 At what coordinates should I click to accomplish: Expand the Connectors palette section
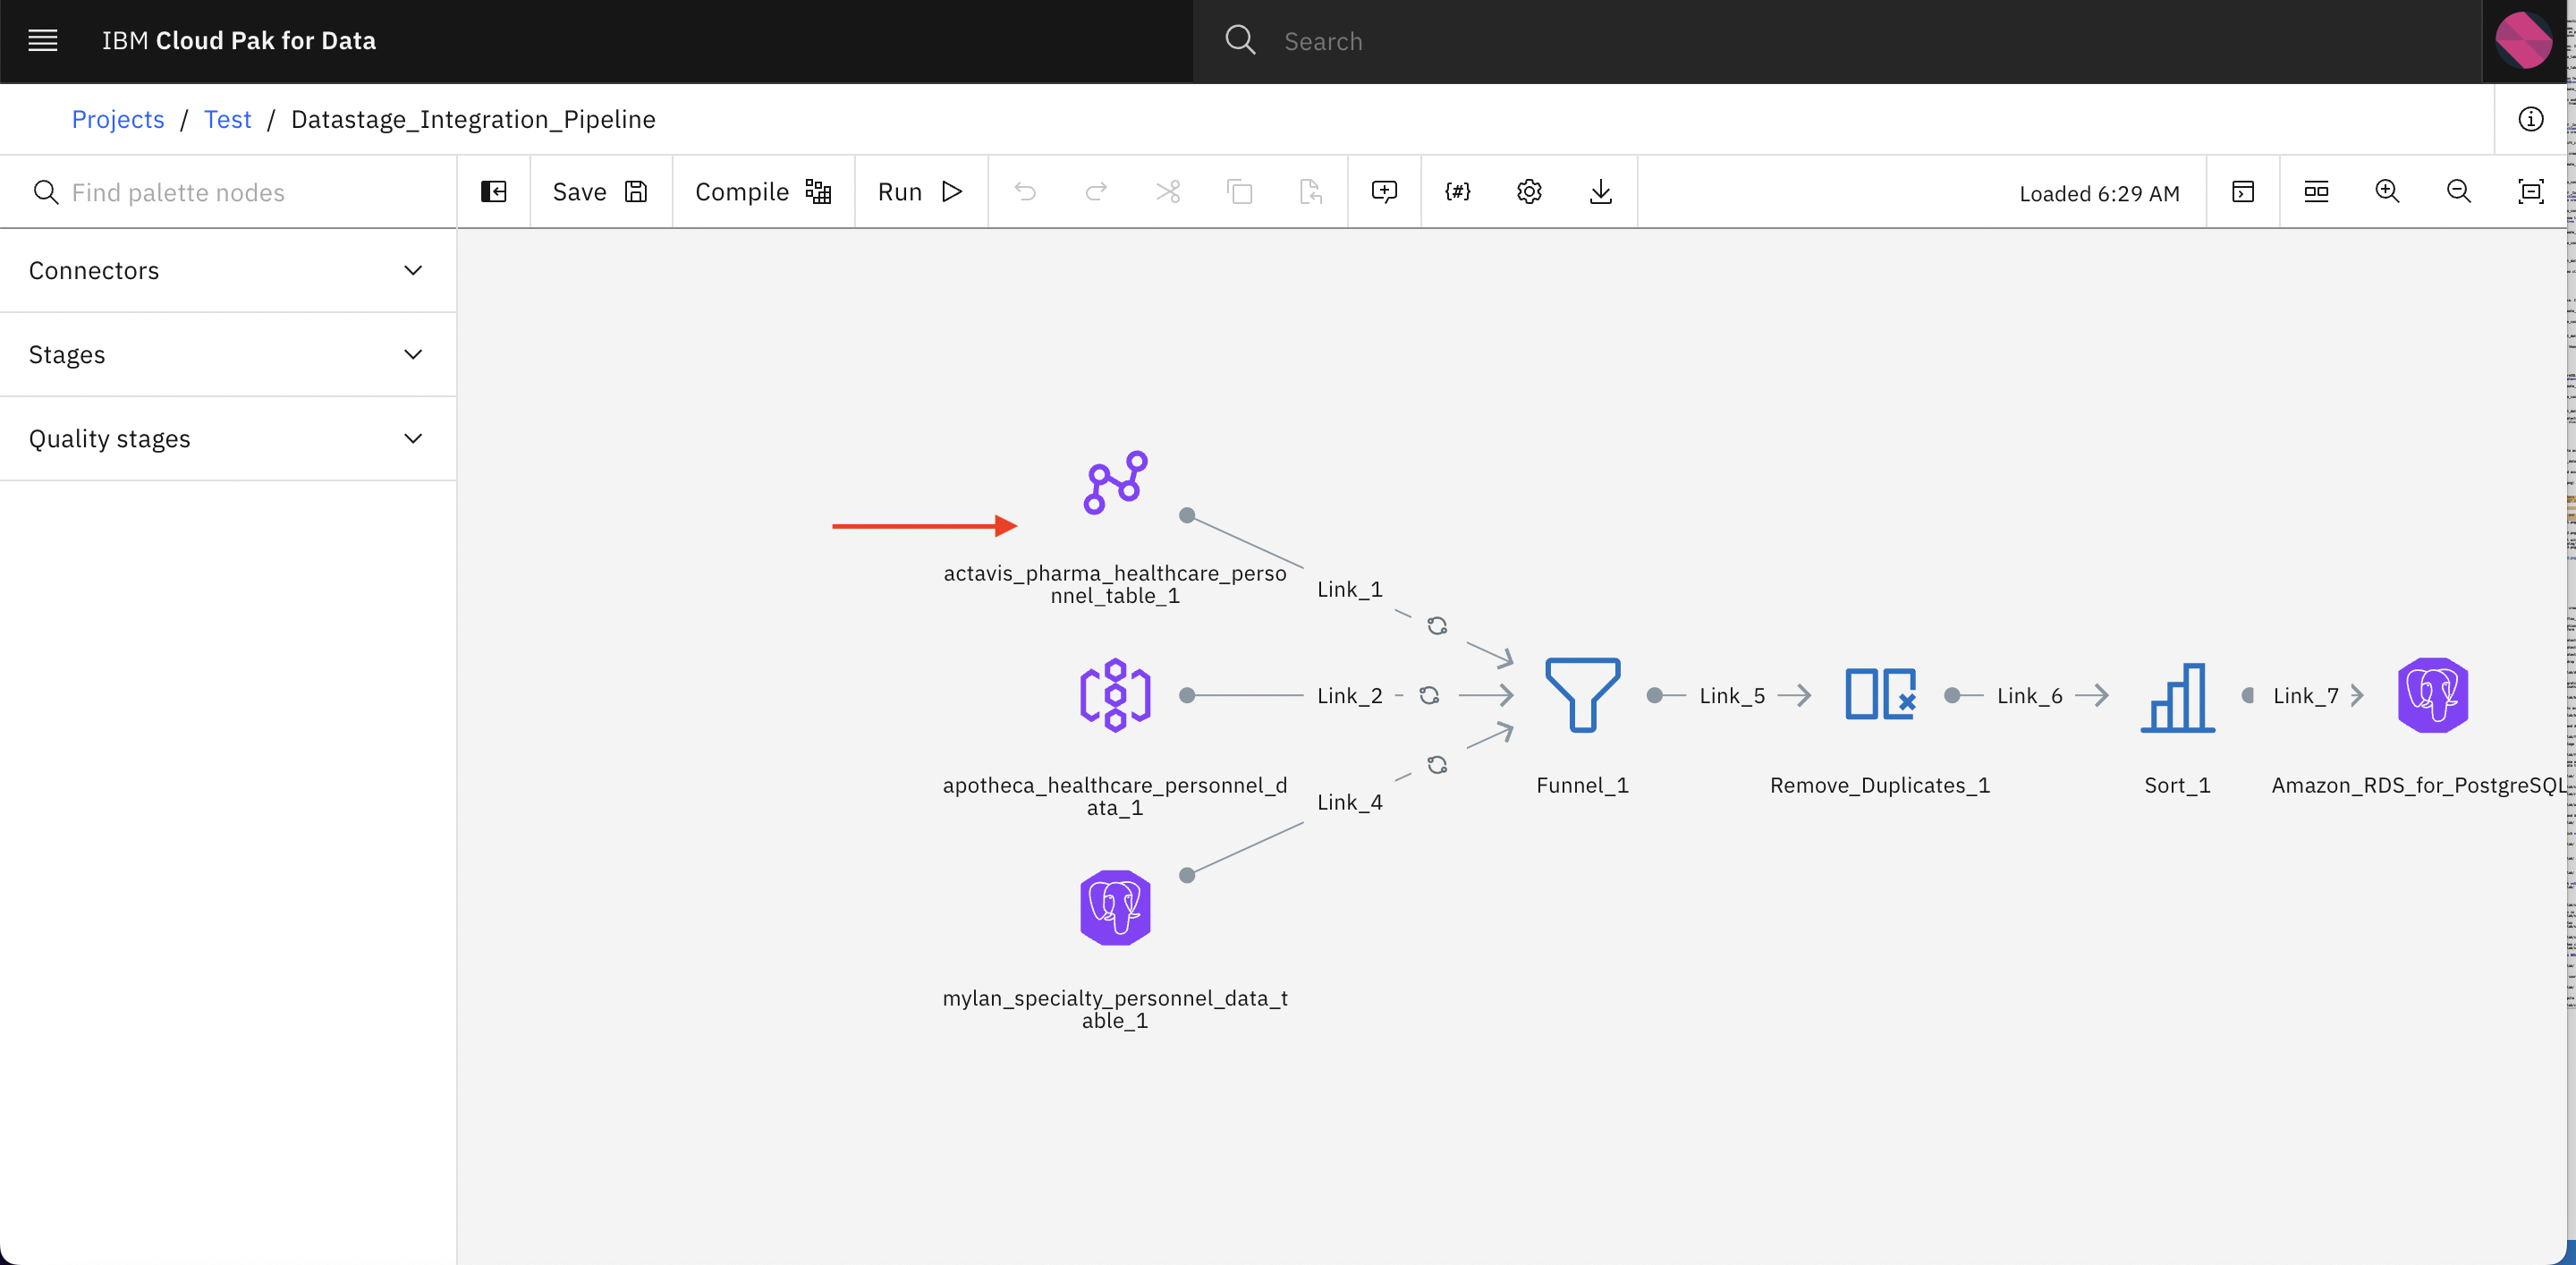228,271
